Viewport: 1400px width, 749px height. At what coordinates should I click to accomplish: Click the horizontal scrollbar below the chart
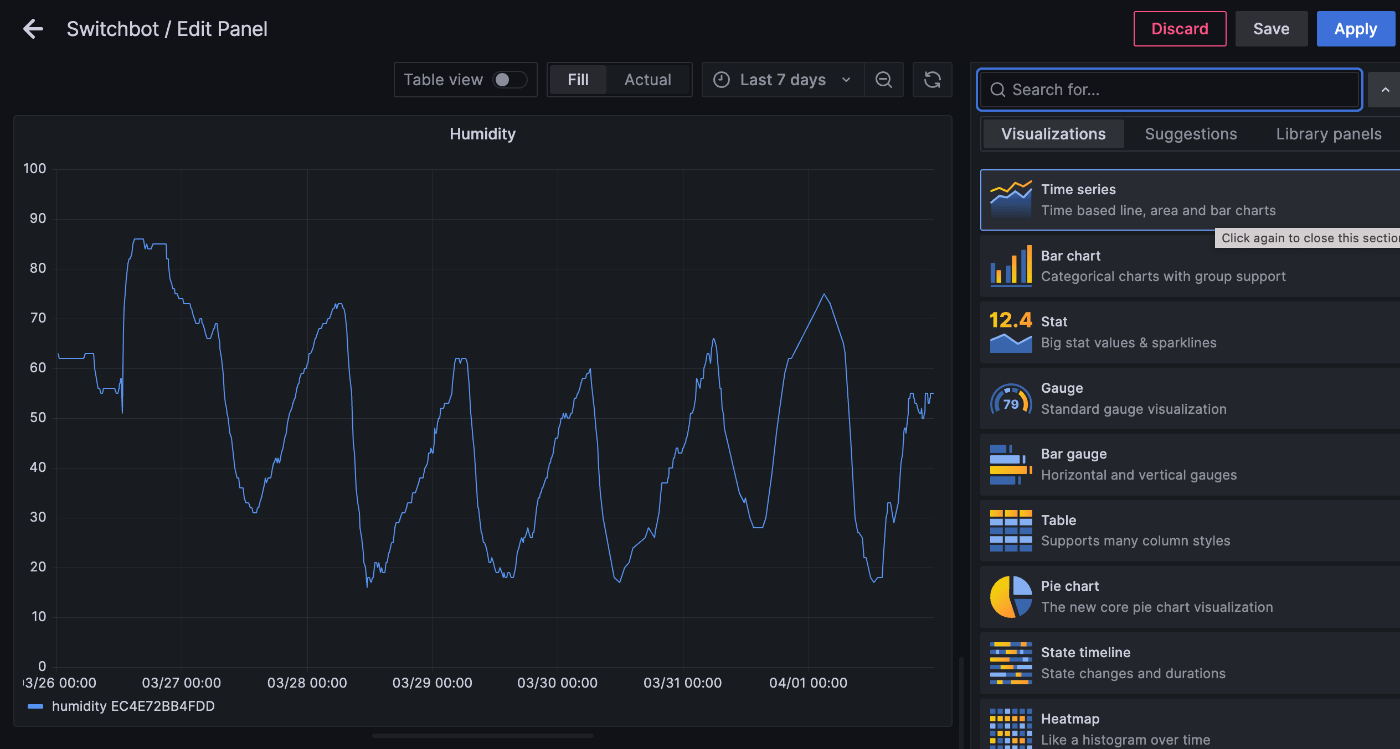pyautogui.click(x=483, y=736)
